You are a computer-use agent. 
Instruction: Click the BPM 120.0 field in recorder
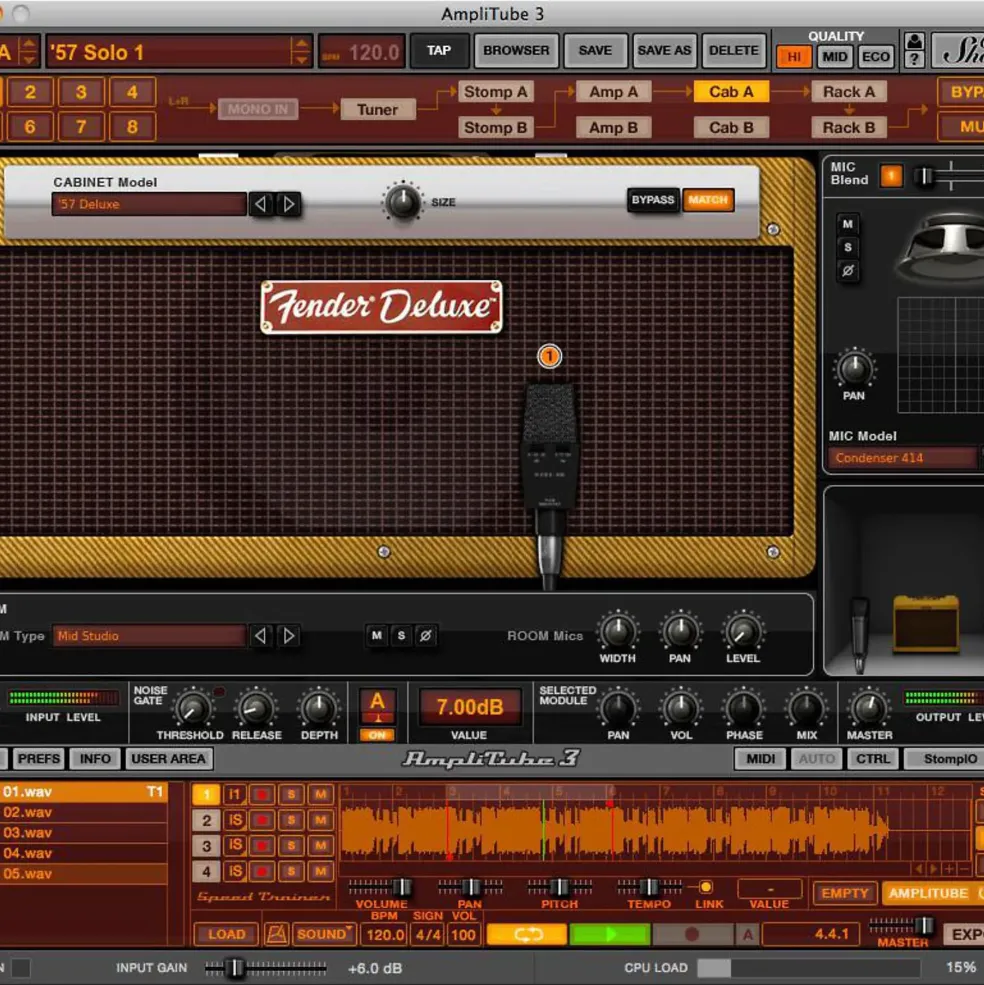pos(385,935)
